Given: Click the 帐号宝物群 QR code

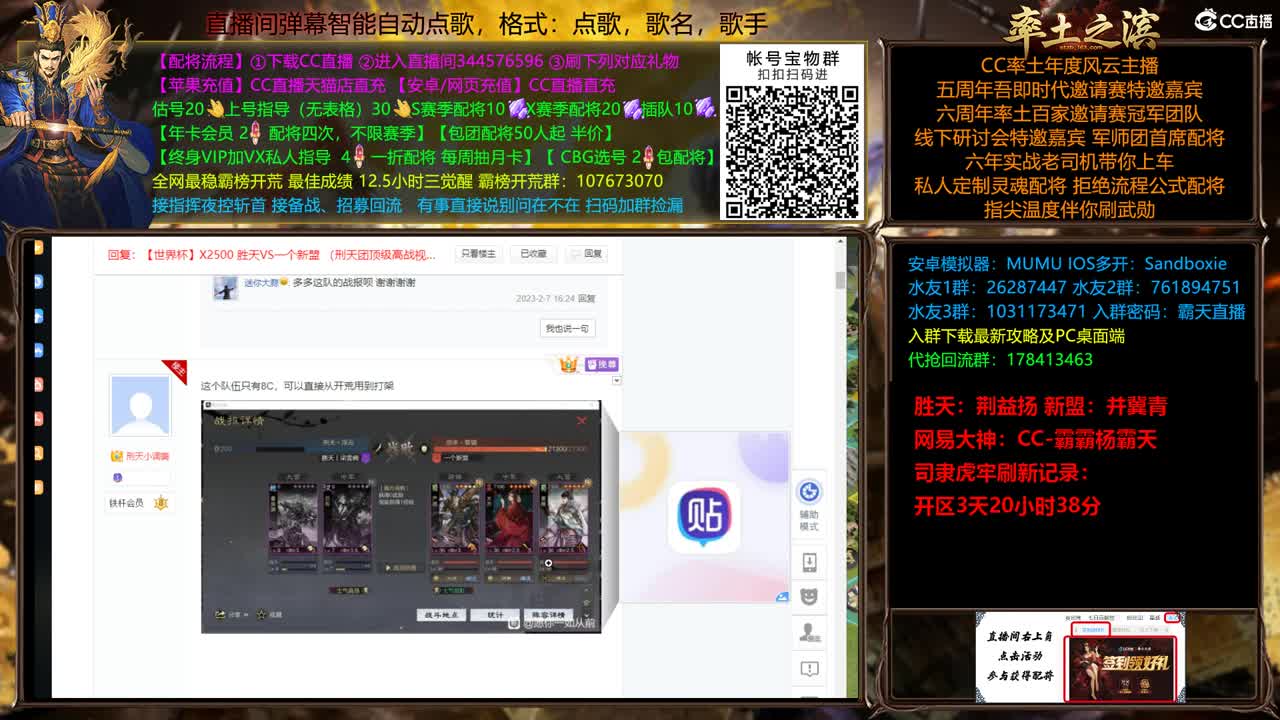Looking at the screenshot, I should (792, 152).
